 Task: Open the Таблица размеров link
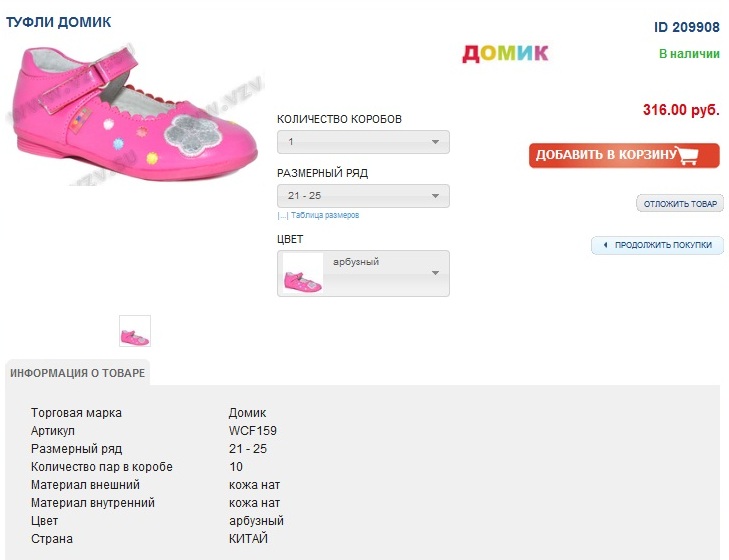(x=325, y=215)
